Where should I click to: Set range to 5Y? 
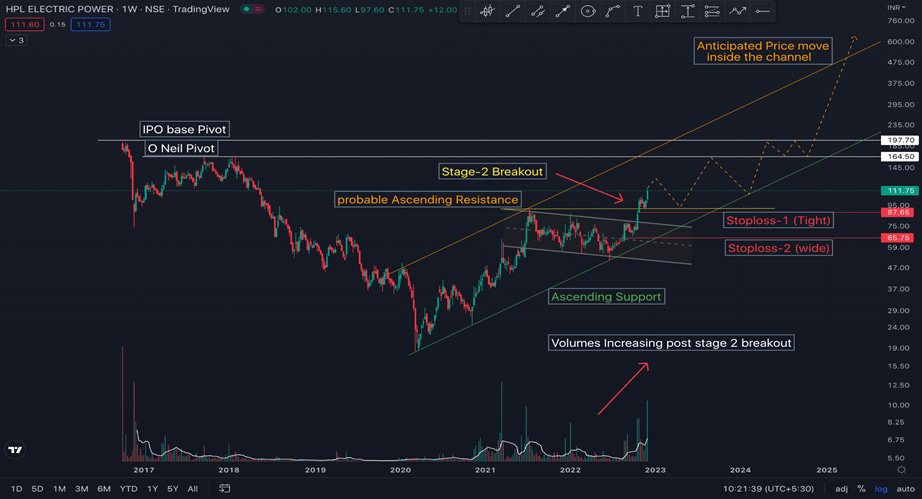coord(172,488)
